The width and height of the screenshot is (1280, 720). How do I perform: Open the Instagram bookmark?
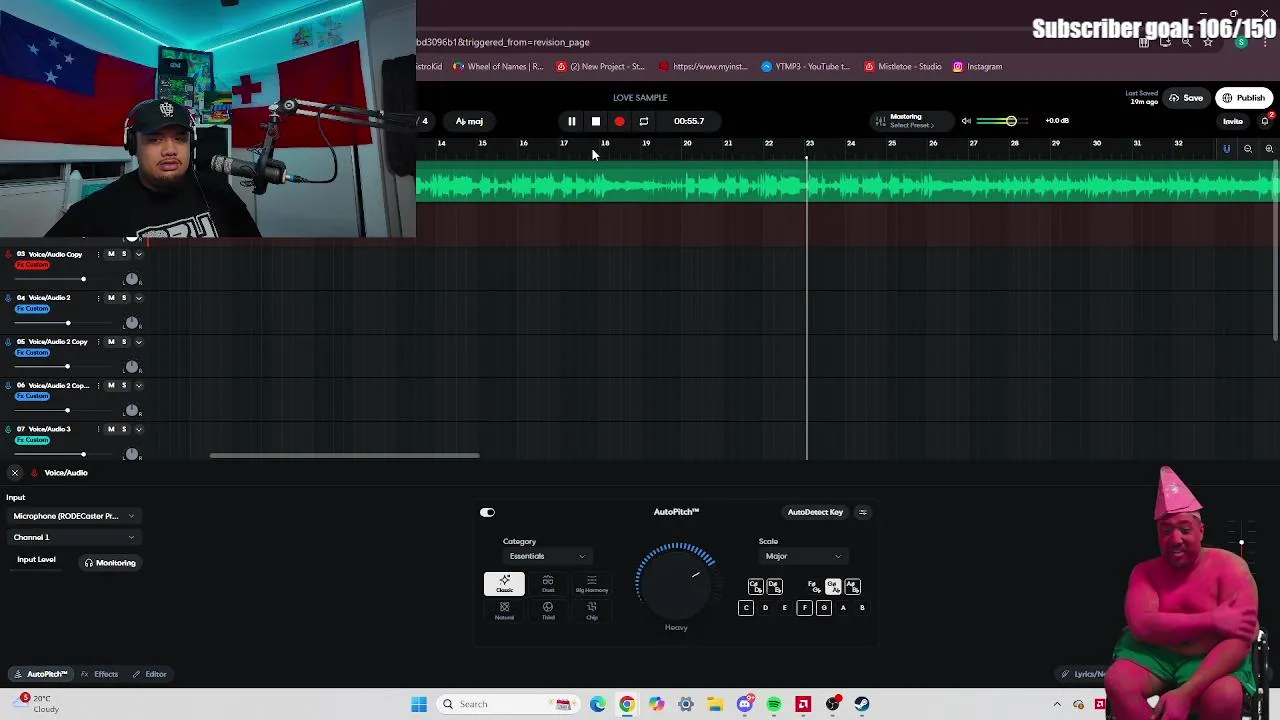tap(978, 67)
